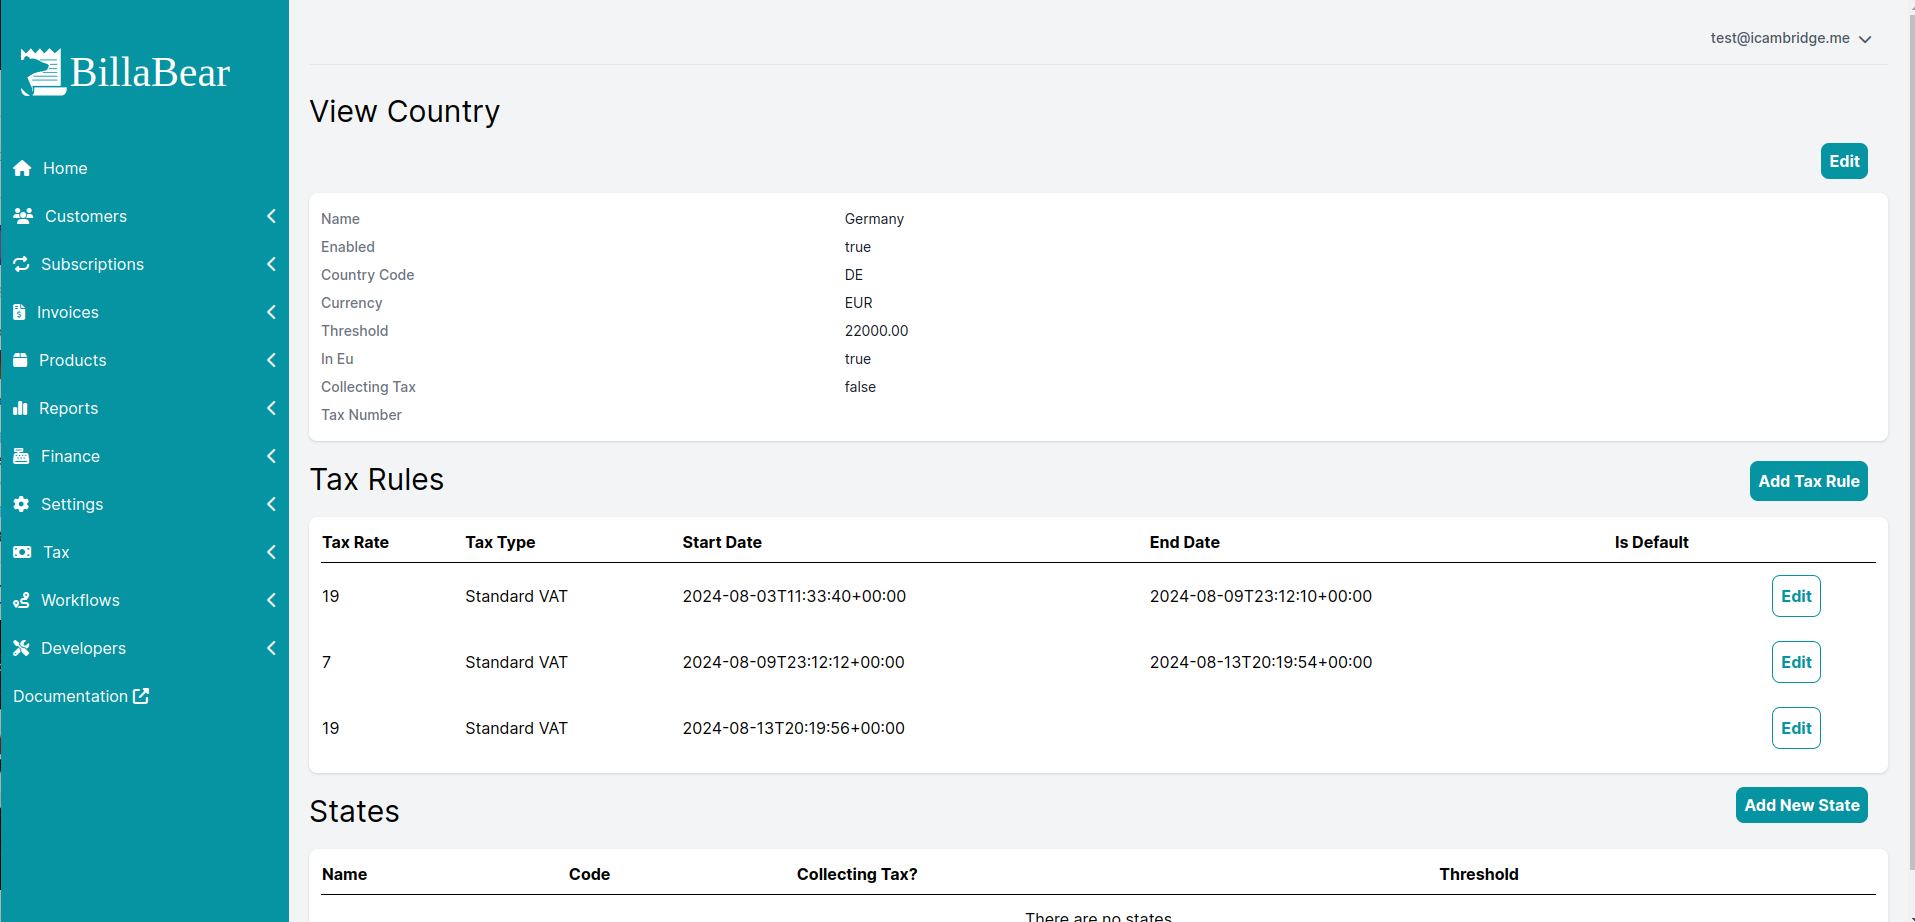Click the Home house icon

22,168
